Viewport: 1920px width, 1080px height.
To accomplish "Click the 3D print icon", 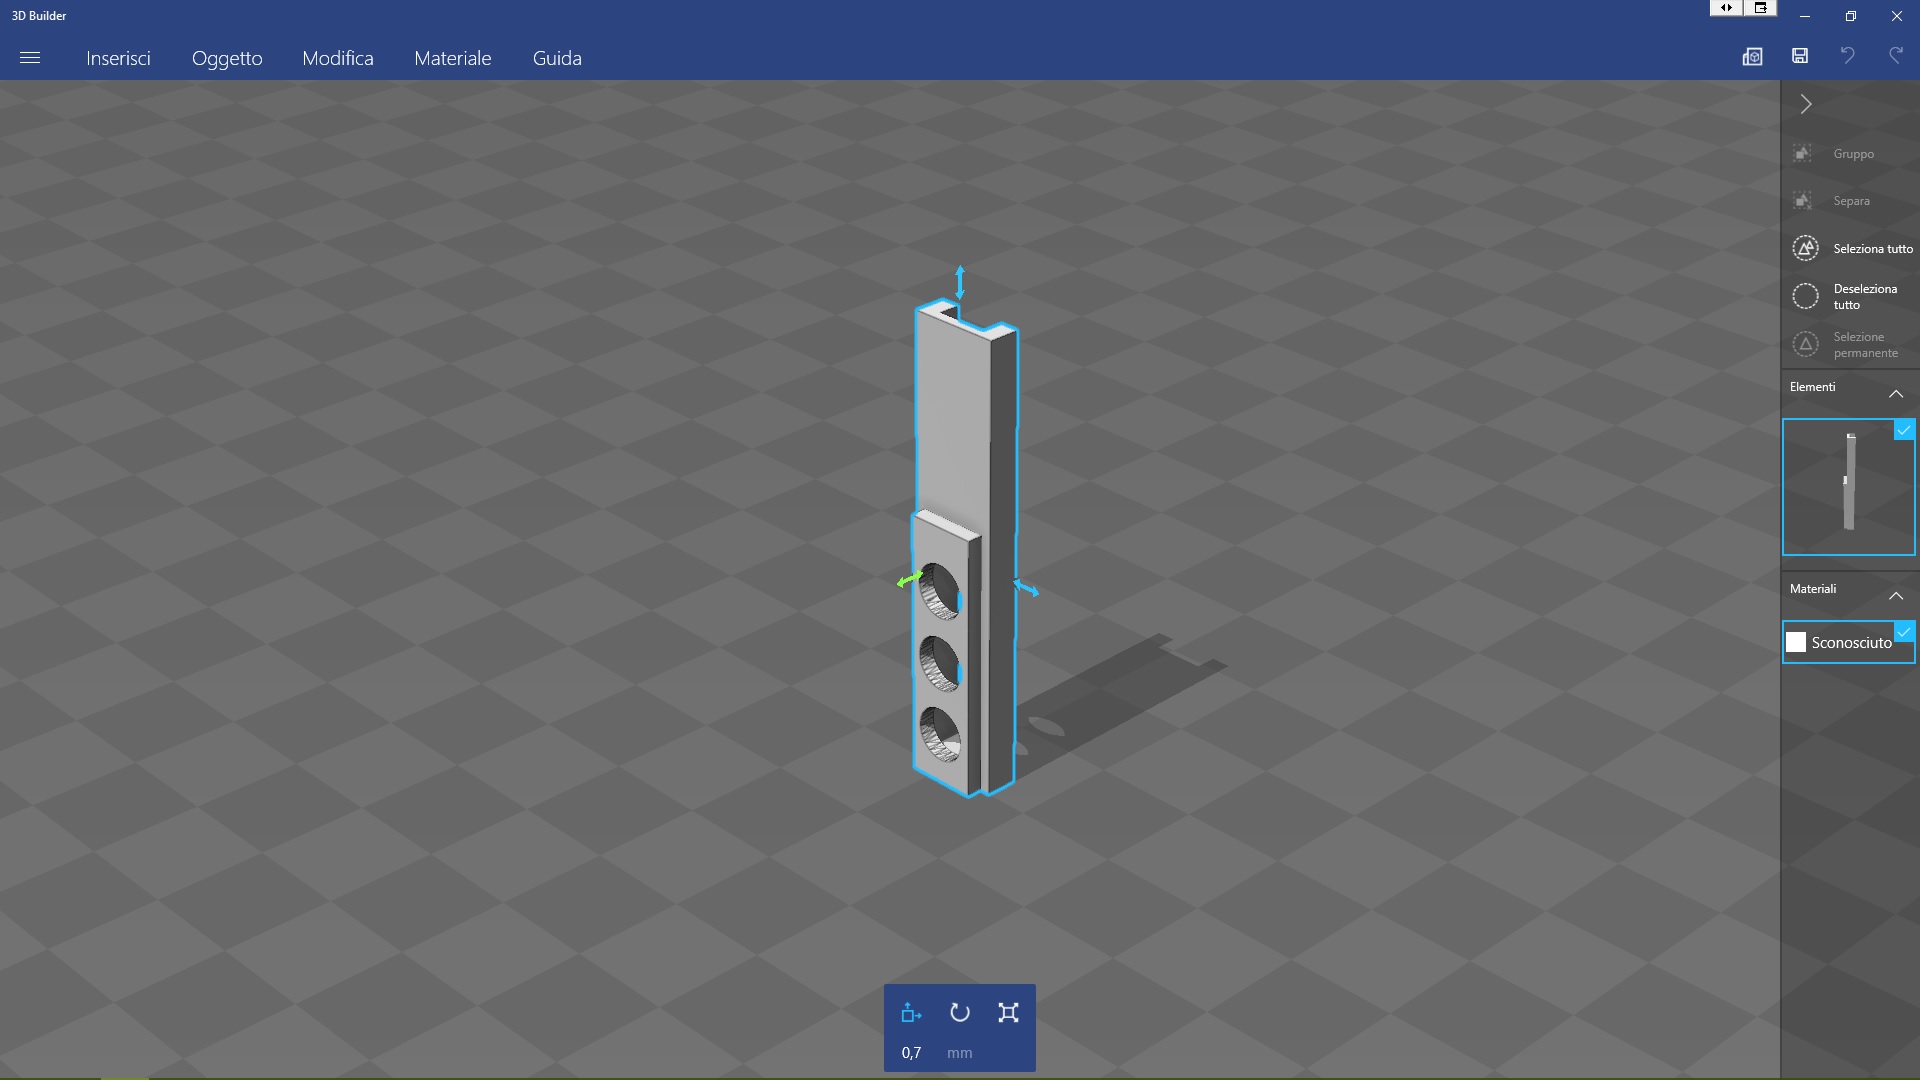I will coord(1752,57).
